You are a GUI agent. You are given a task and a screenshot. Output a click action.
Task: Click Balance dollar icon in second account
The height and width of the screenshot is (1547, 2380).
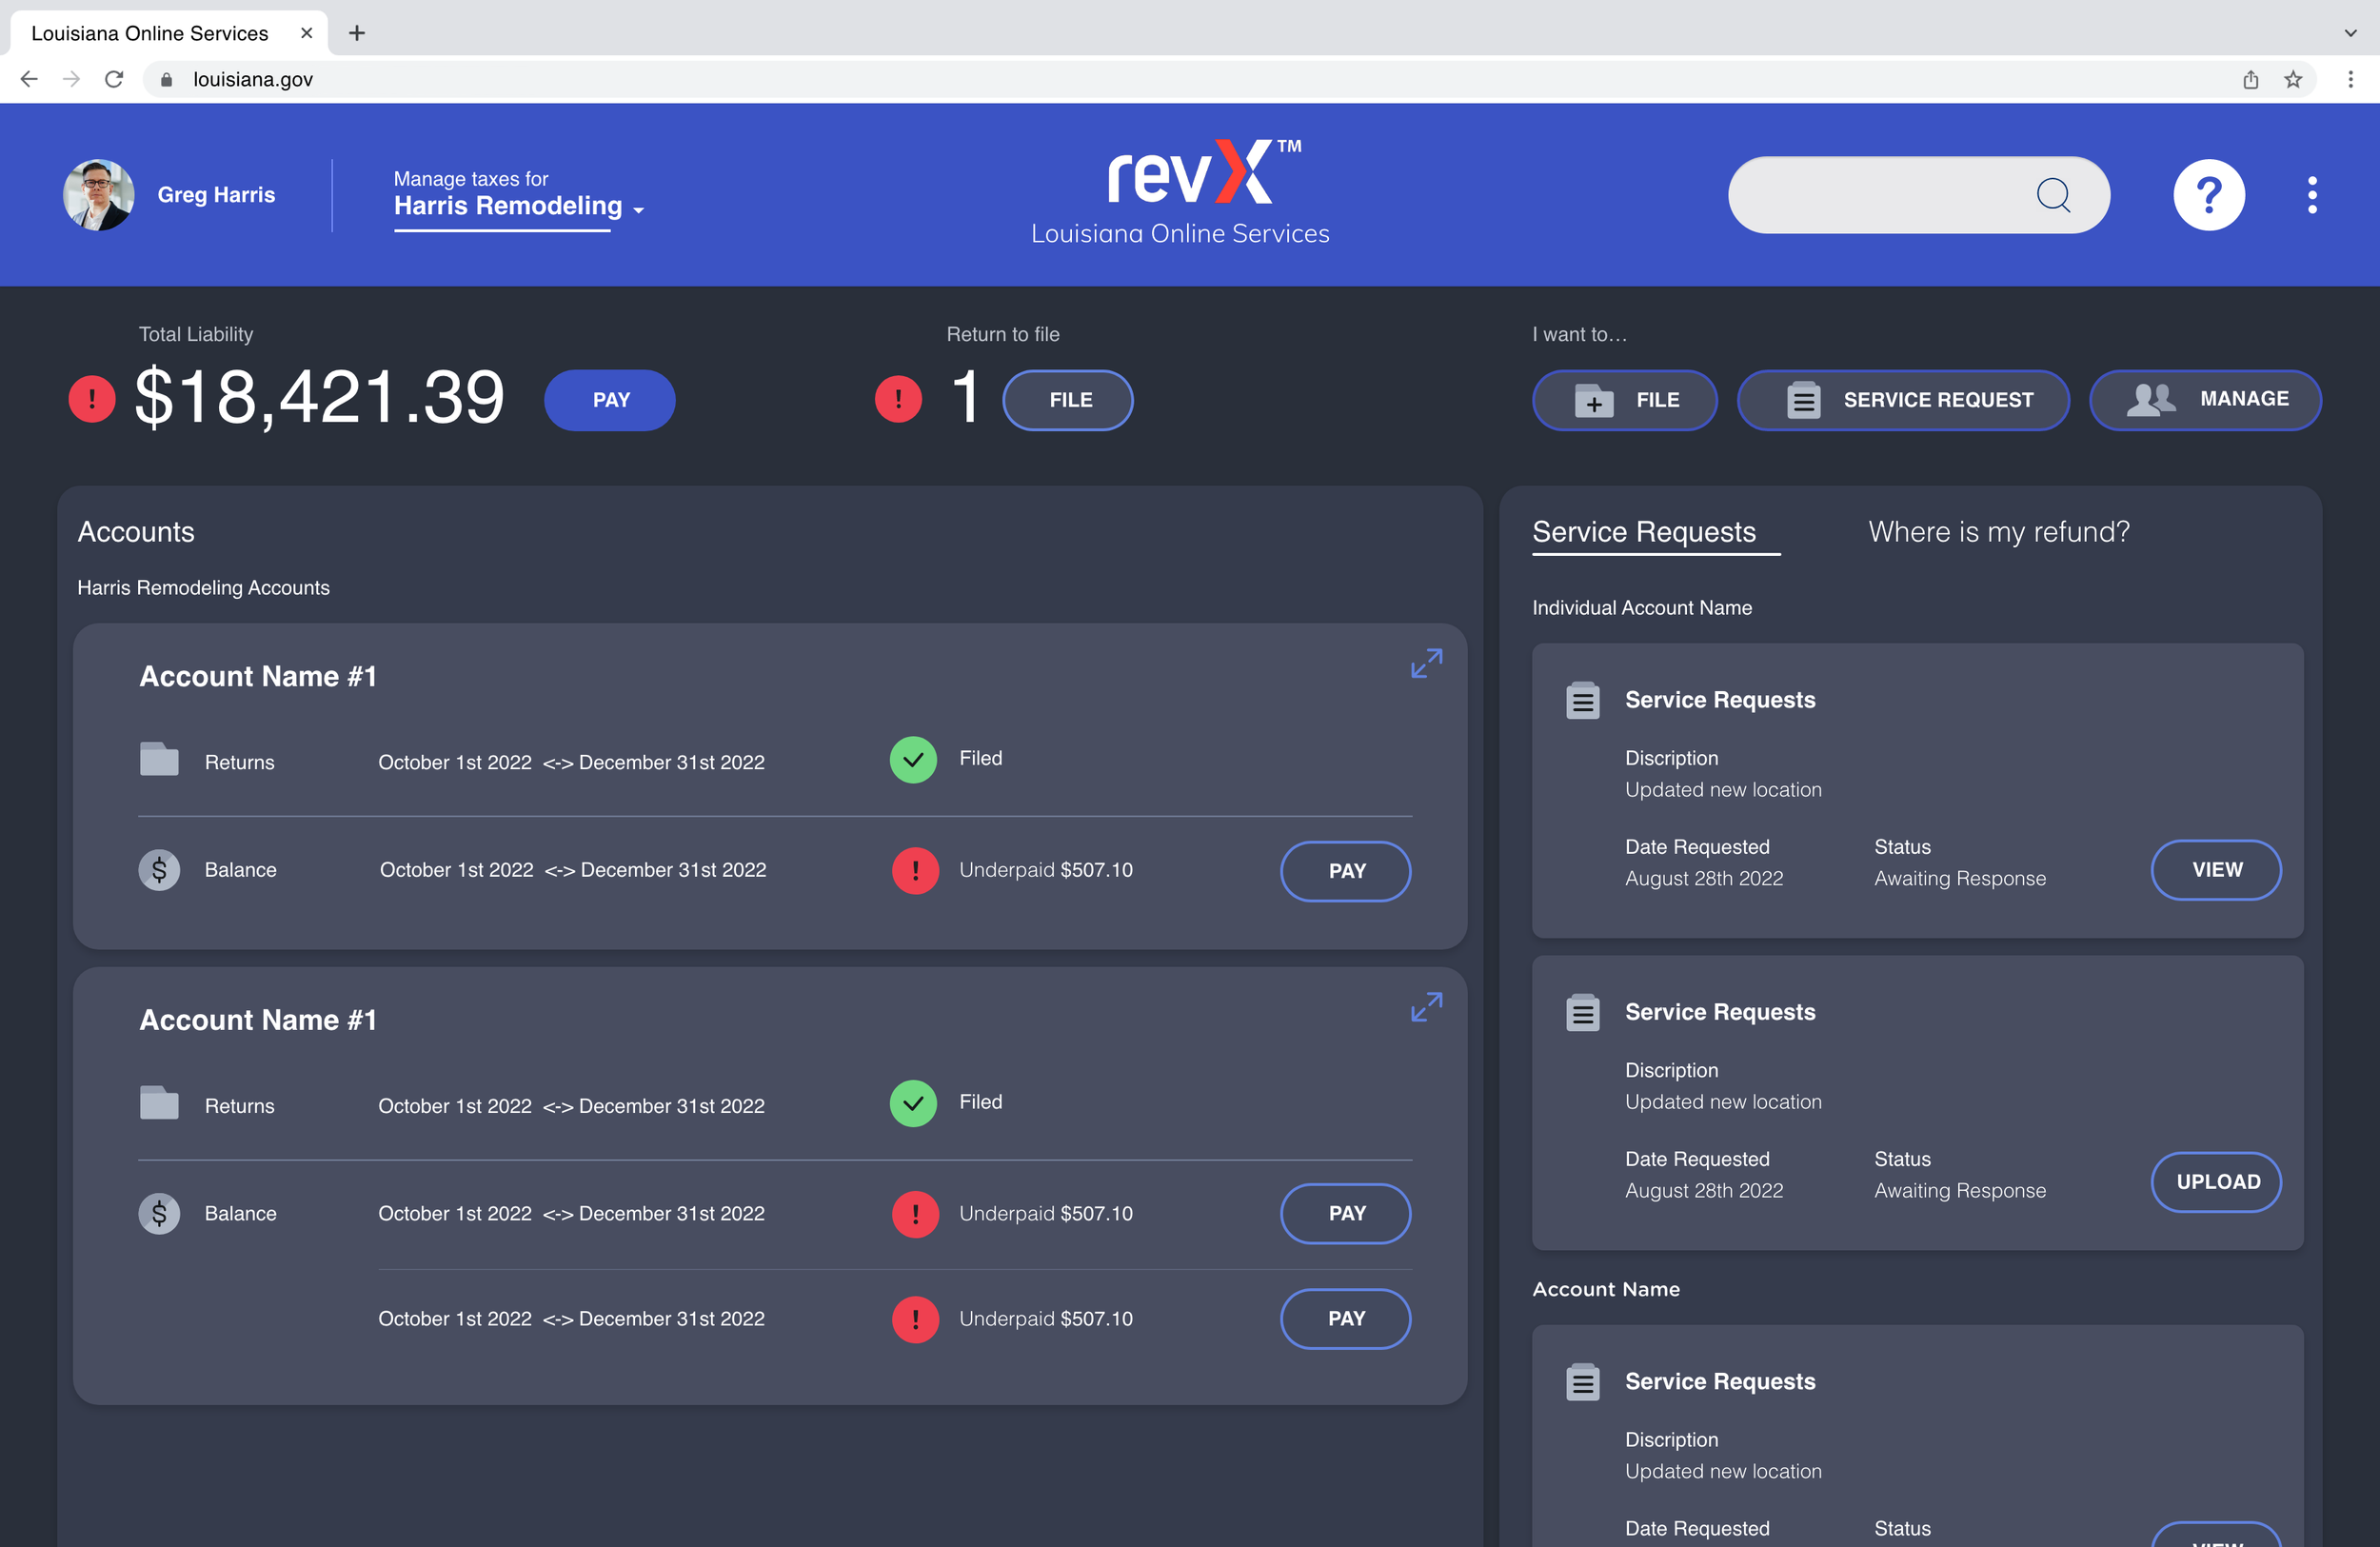[159, 1213]
